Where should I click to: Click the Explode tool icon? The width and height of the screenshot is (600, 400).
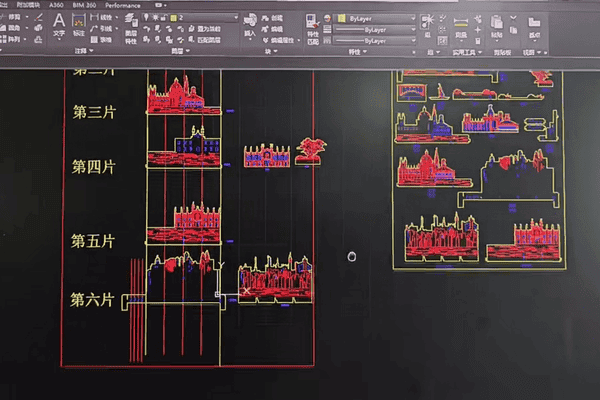(39, 28)
